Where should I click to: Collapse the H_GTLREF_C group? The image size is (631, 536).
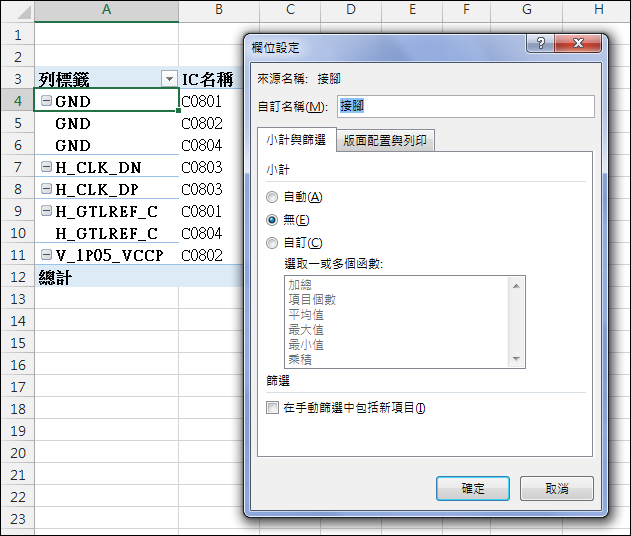tap(47, 210)
